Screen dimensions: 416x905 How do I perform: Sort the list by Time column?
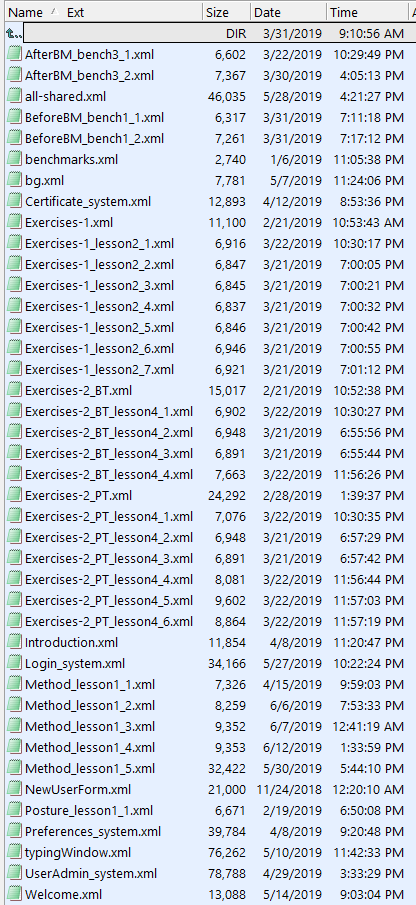(344, 12)
